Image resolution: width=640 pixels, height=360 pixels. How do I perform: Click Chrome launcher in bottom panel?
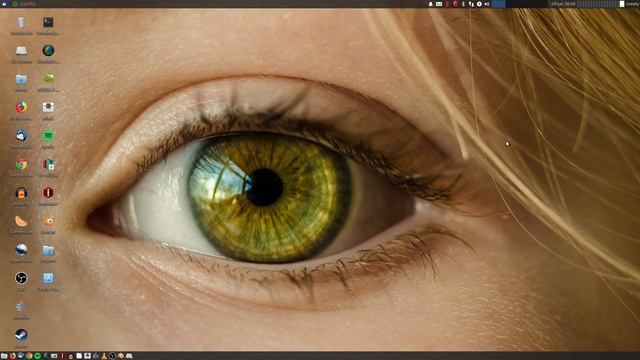(29, 356)
